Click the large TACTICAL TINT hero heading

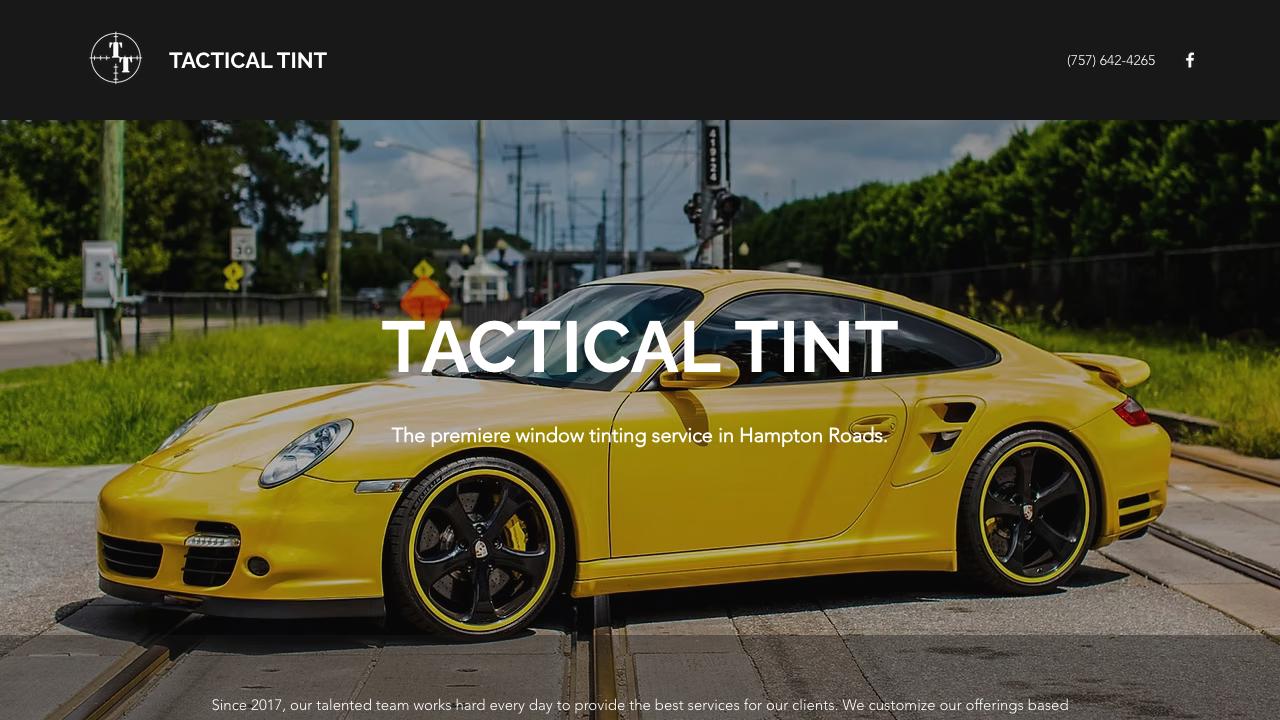639,346
